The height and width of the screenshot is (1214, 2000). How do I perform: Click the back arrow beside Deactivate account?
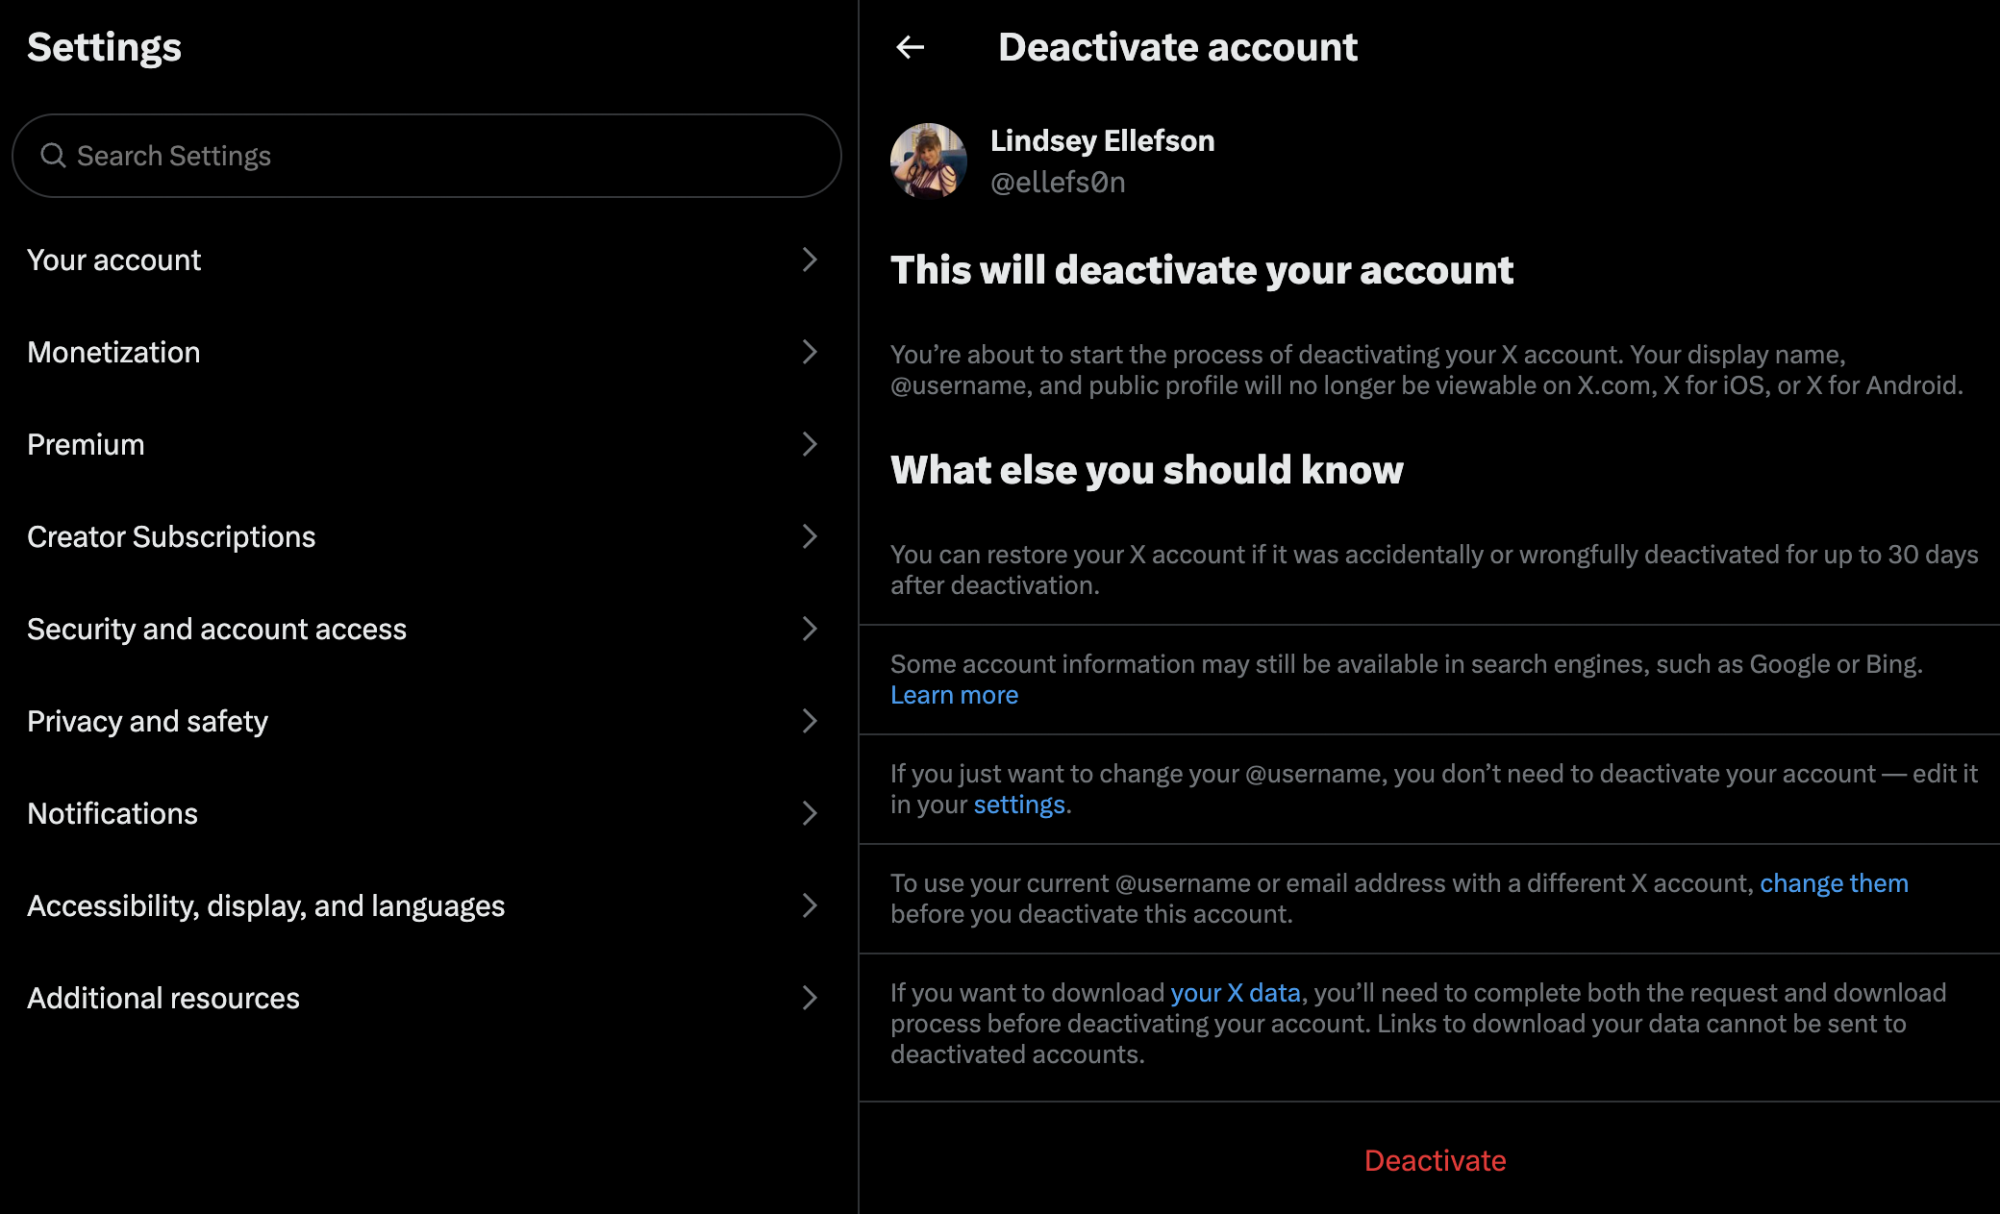point(910,47)
